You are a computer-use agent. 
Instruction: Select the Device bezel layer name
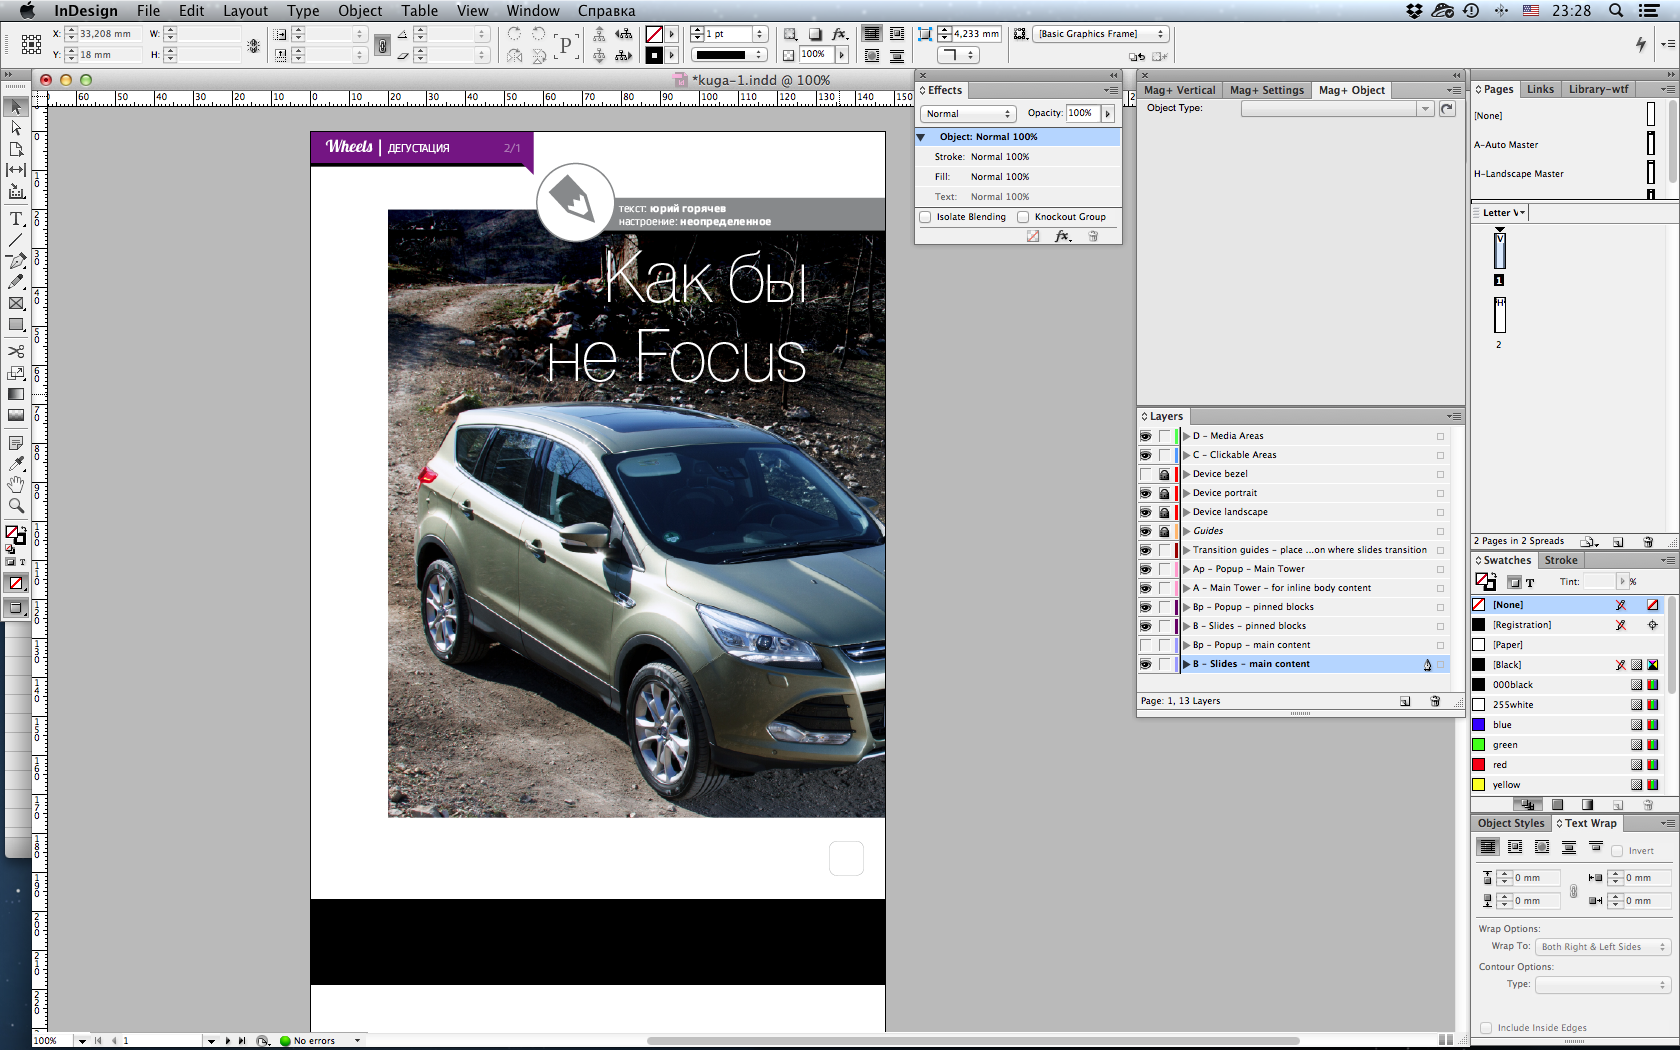point(1220,474)
